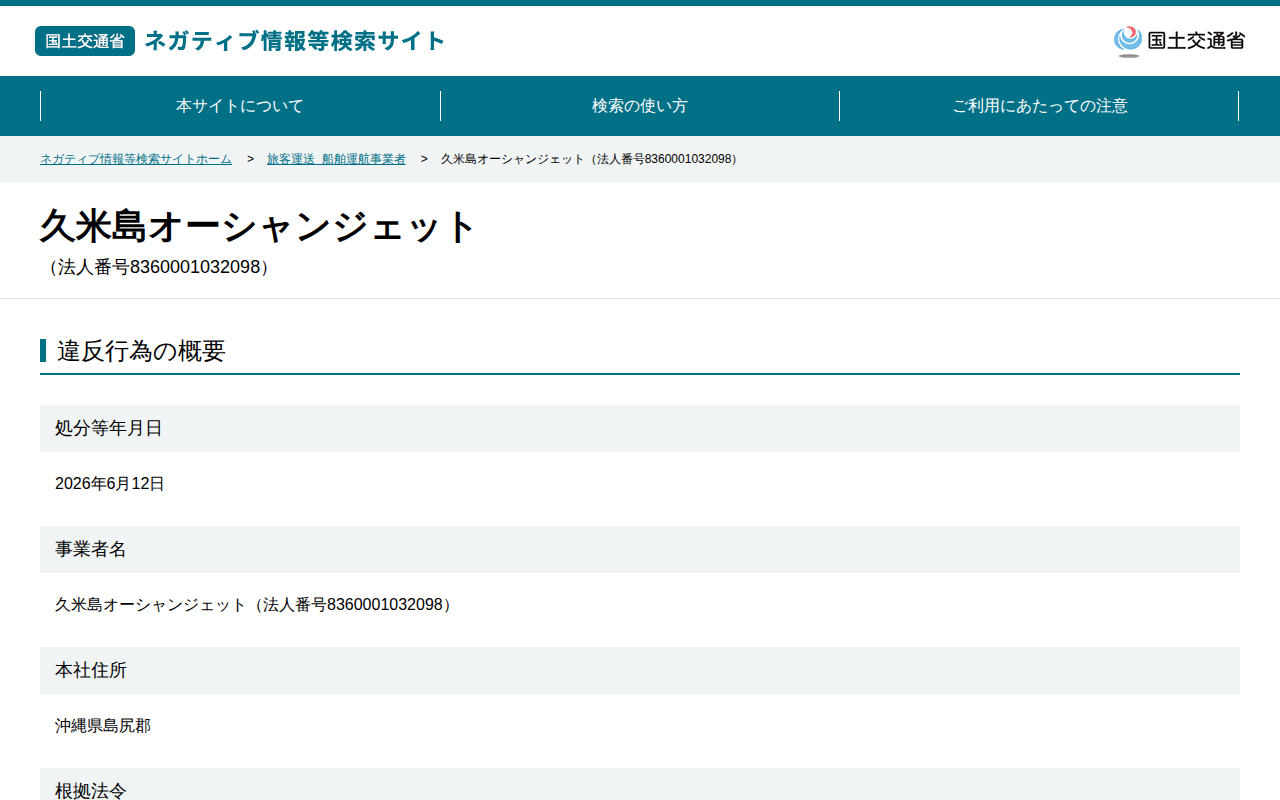The width and height of the screenshot is (1280, 800).
Task: Click the 事業者名 value with 法人番号
Action: (253, 605)
